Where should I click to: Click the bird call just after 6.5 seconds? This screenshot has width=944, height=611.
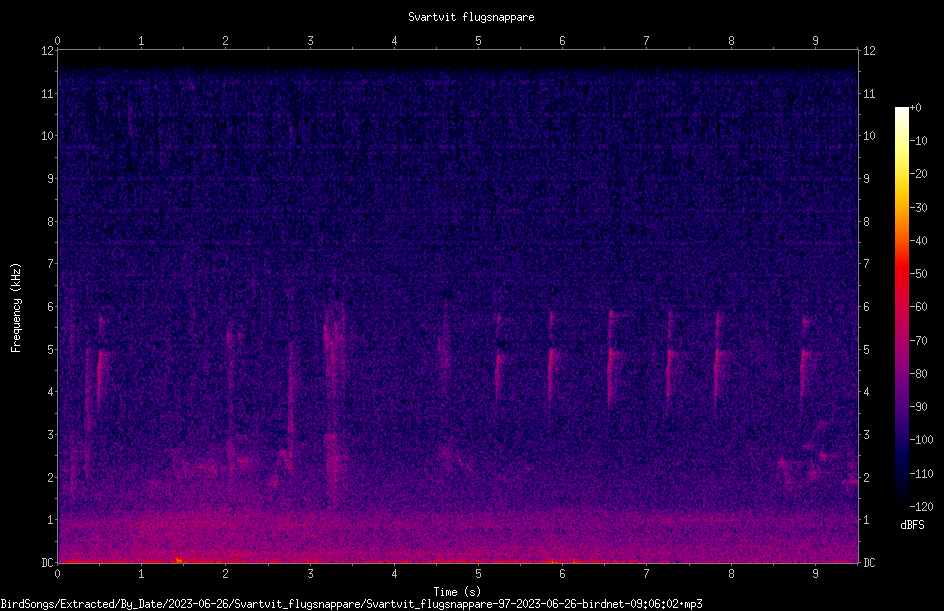612,360
